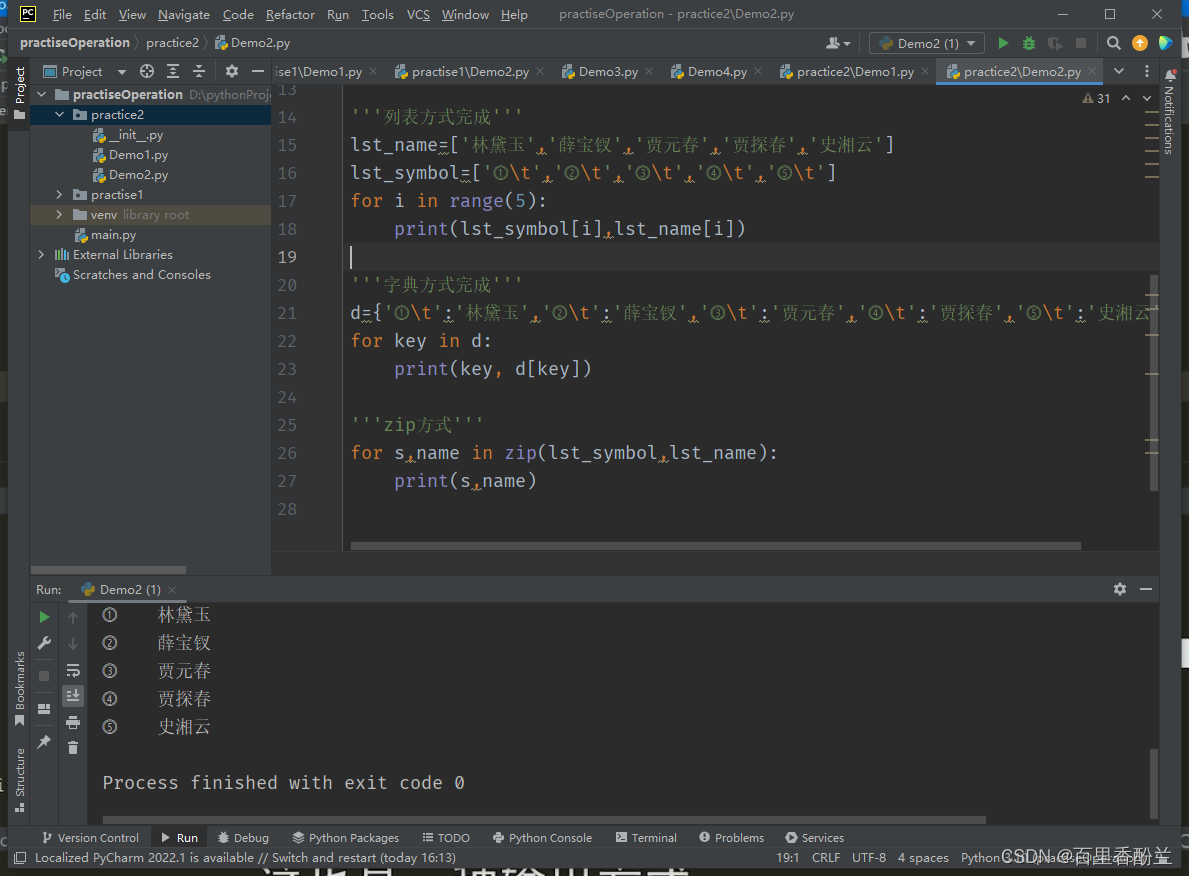This screenshot has width=1189, height=876.
Task: Open the Bookmarks side tool window
Action: point(20,689)
